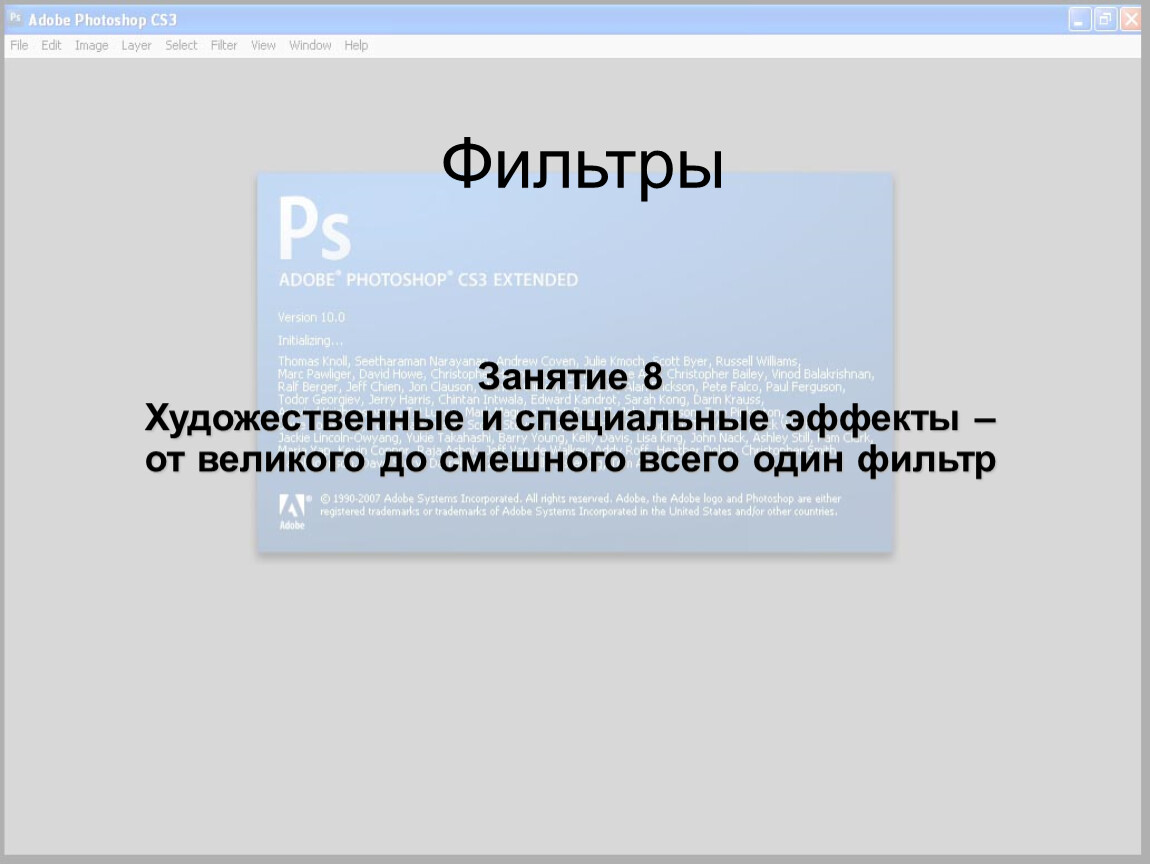The image size is (1150, 864).
Task: Click the 'Version 10.0' text
Action: coord(311,318)
